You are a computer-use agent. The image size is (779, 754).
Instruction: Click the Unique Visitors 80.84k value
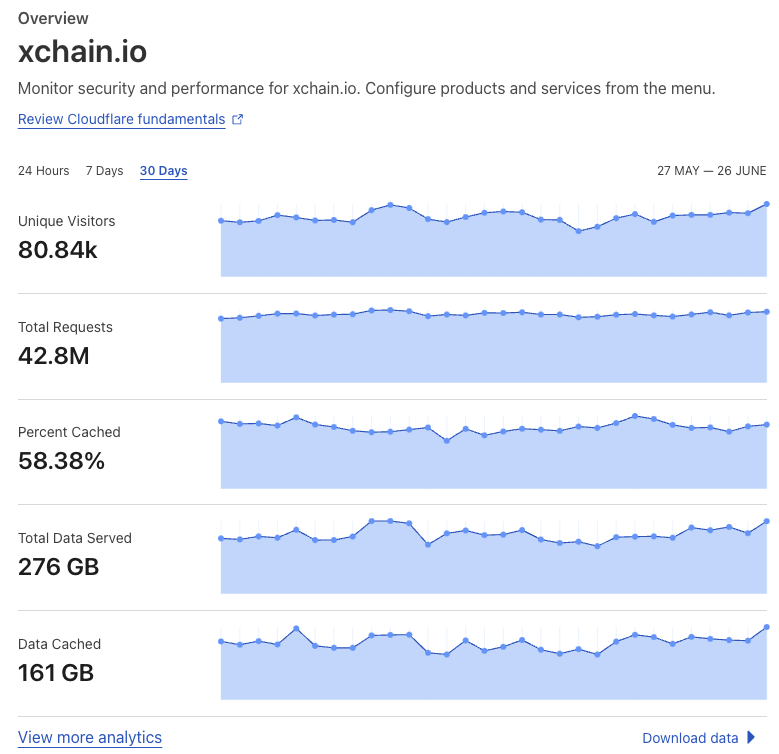tap(58, 250)
